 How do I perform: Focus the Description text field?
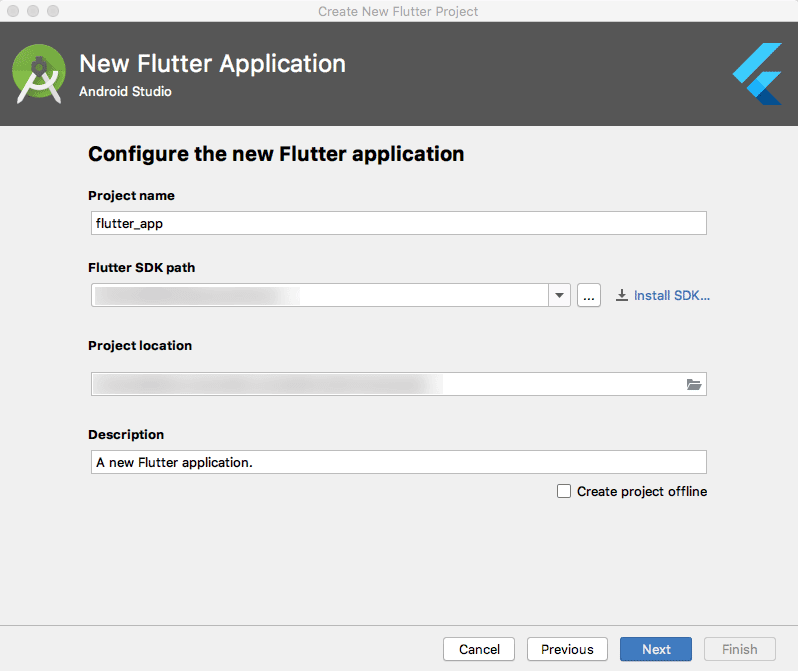[398, 462]
